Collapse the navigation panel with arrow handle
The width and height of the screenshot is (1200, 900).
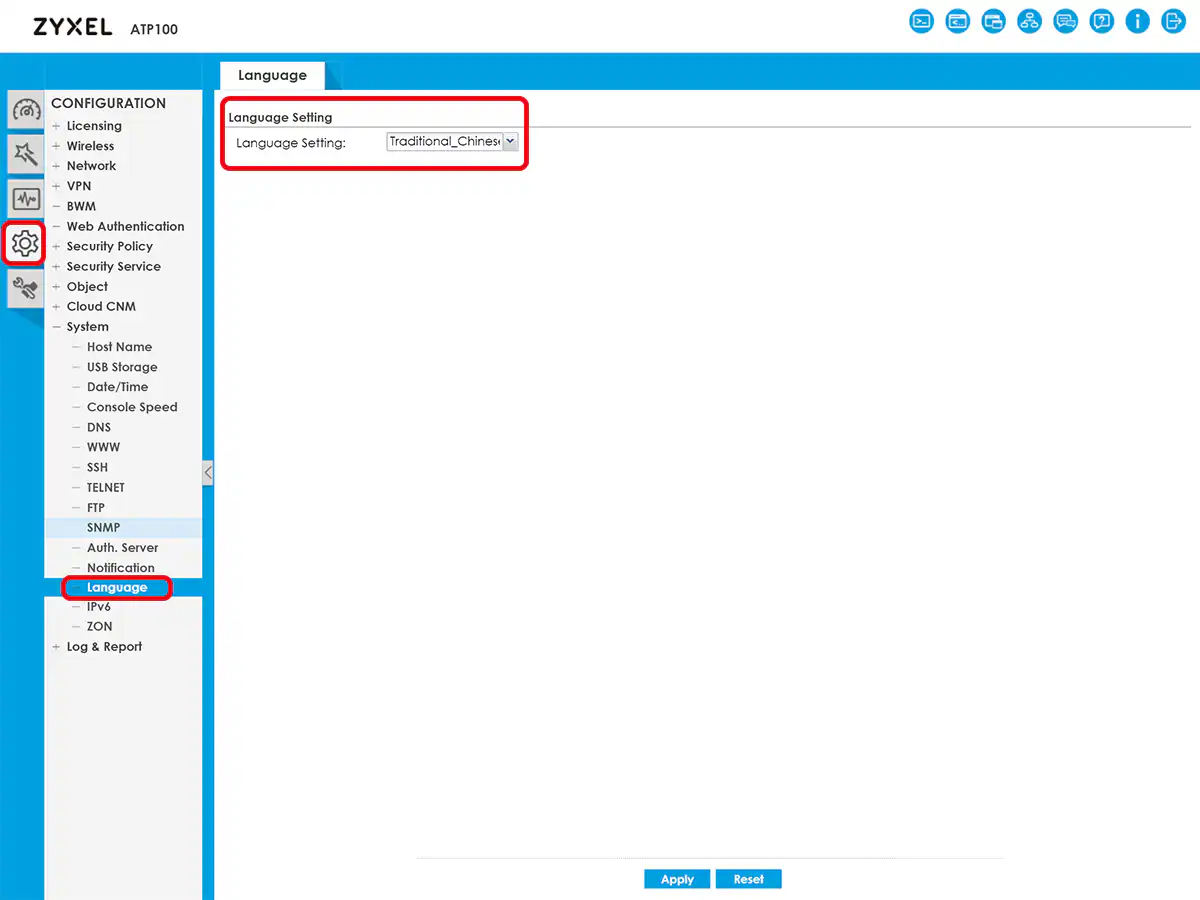[207, 473]
